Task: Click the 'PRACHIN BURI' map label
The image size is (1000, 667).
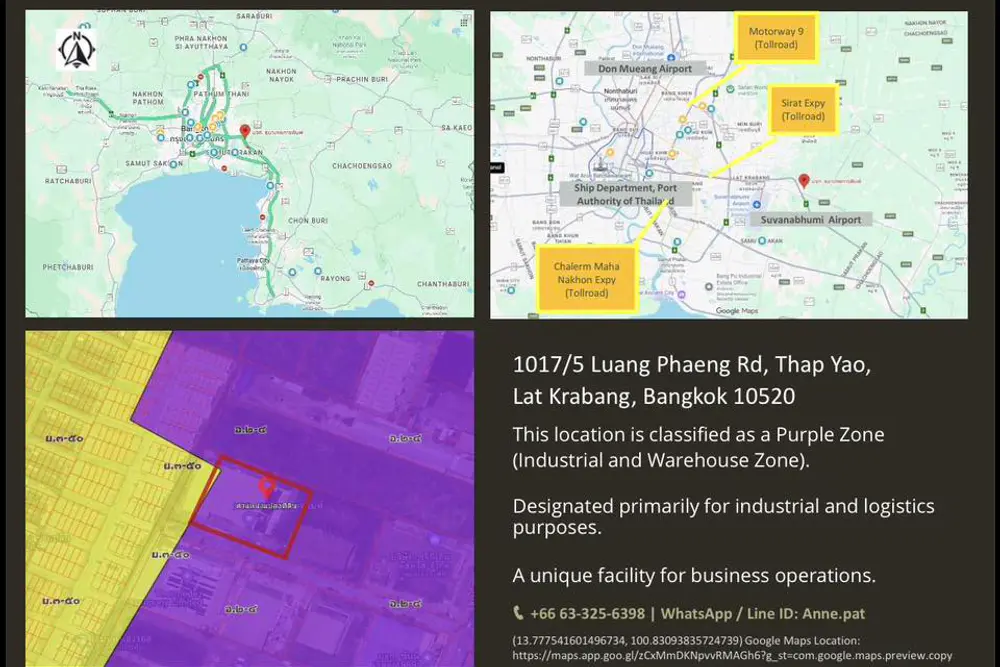Action: click(x=362, y=80)
